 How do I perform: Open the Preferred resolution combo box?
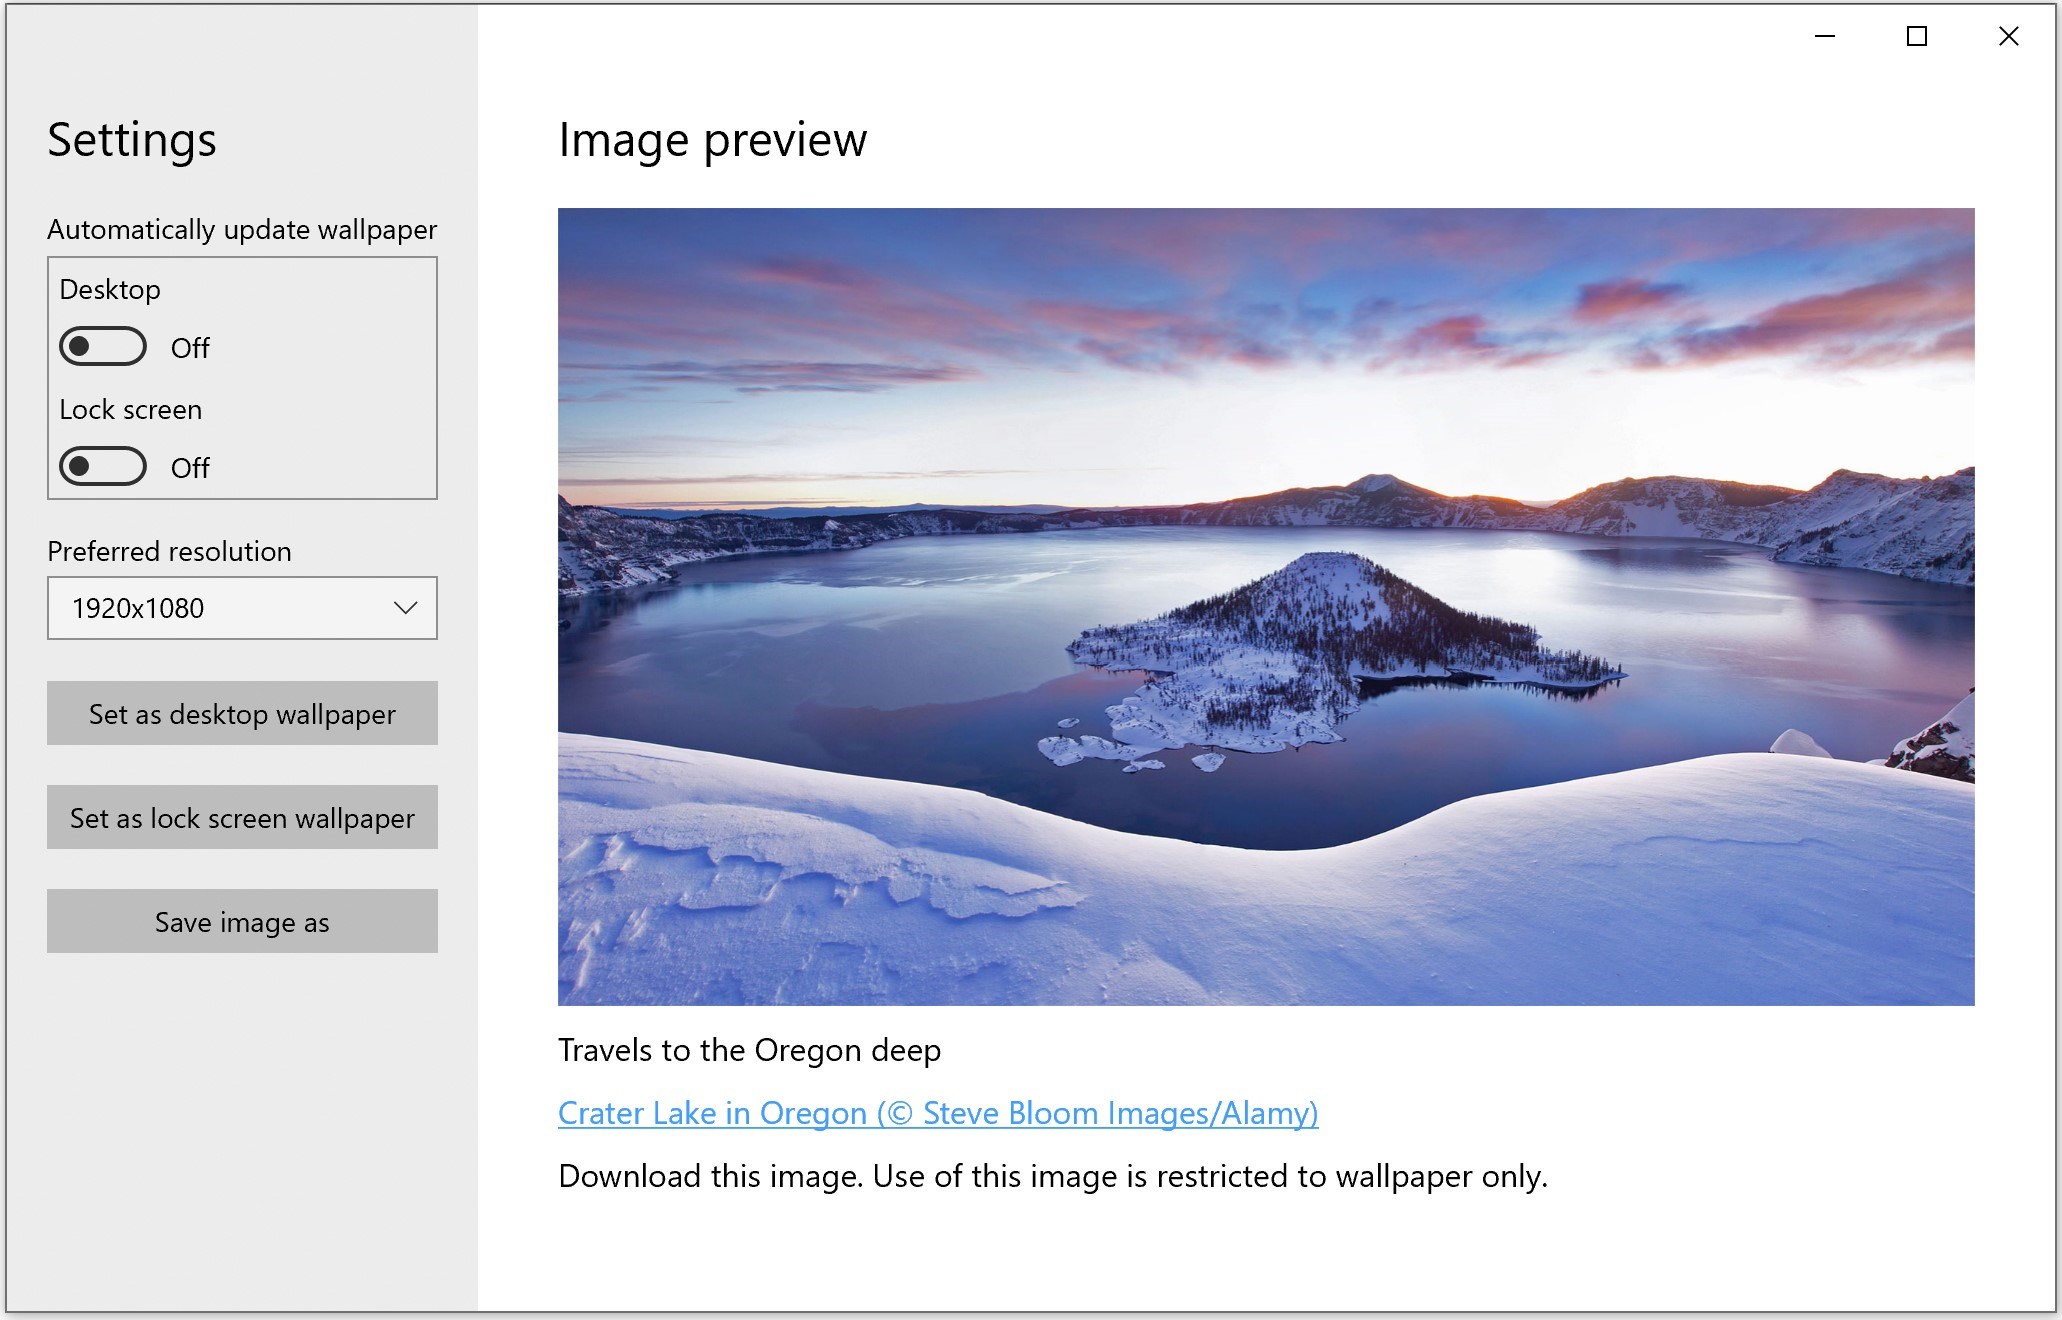tap(241, 608)
